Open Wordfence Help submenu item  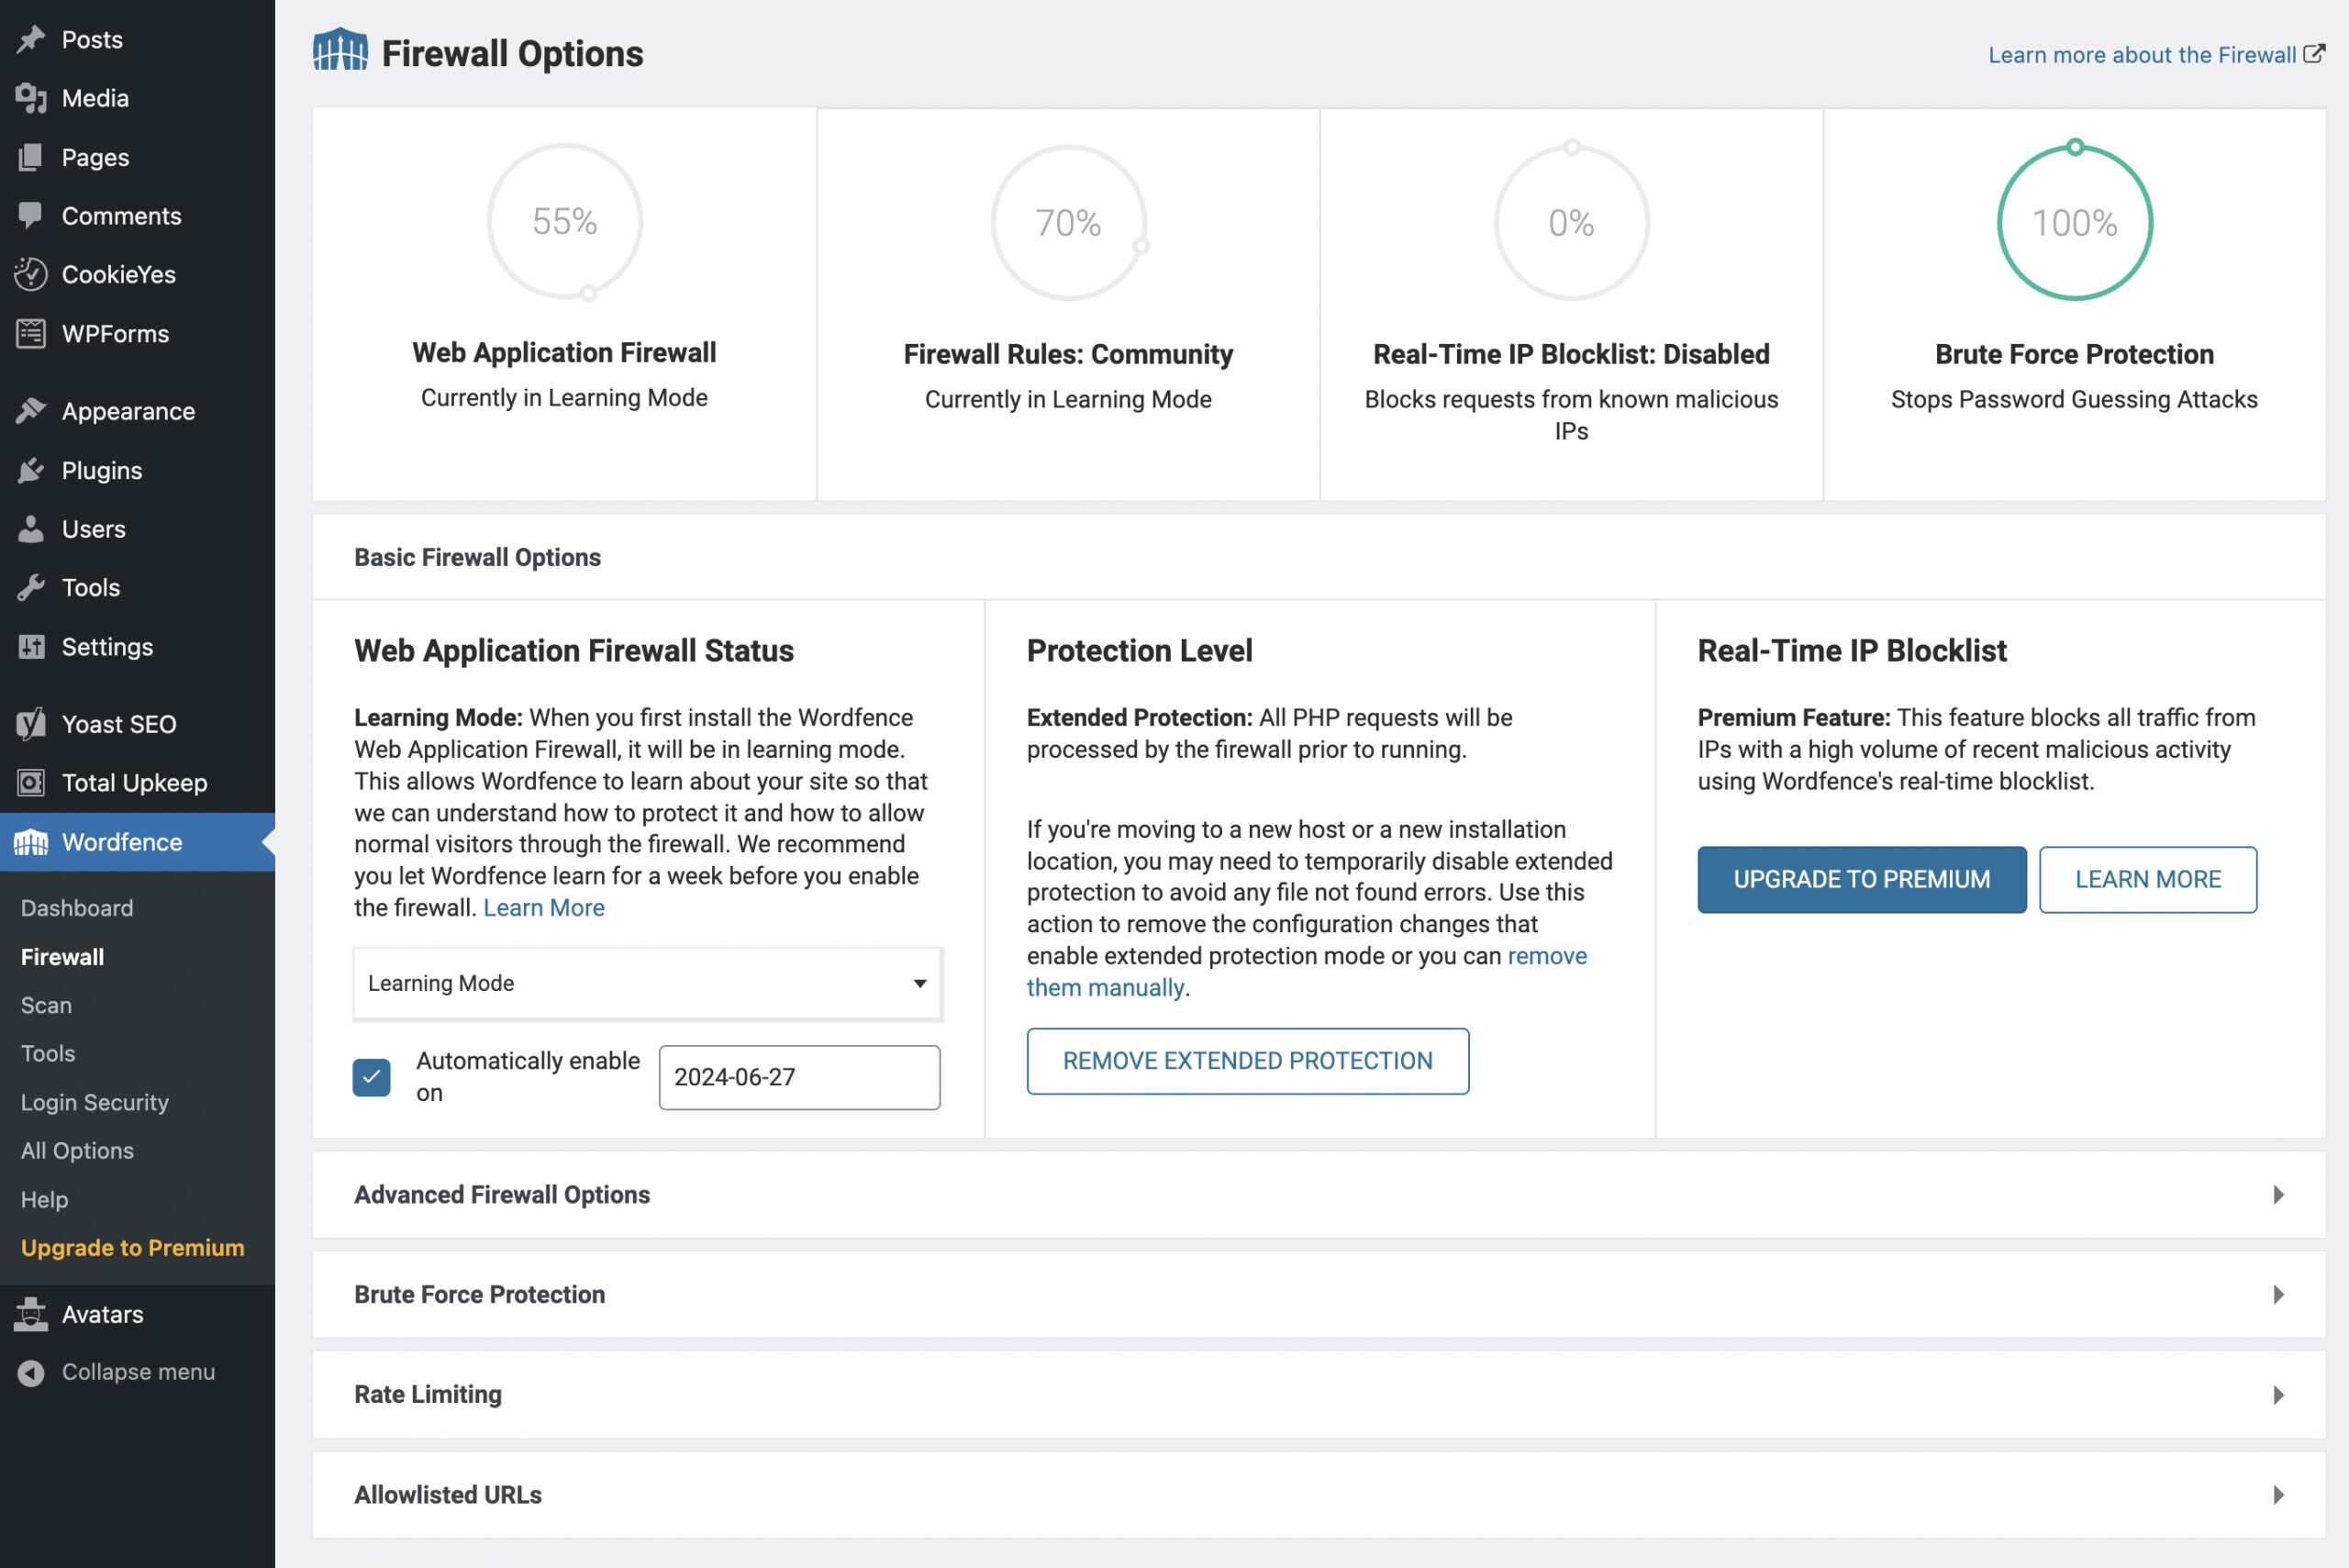pos(44,1199)
